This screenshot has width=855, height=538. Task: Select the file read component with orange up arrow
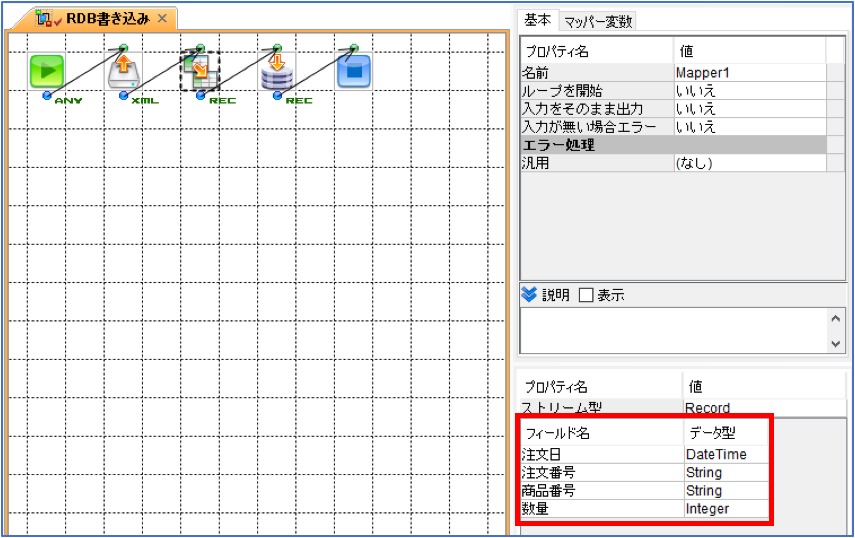[124, 71]
